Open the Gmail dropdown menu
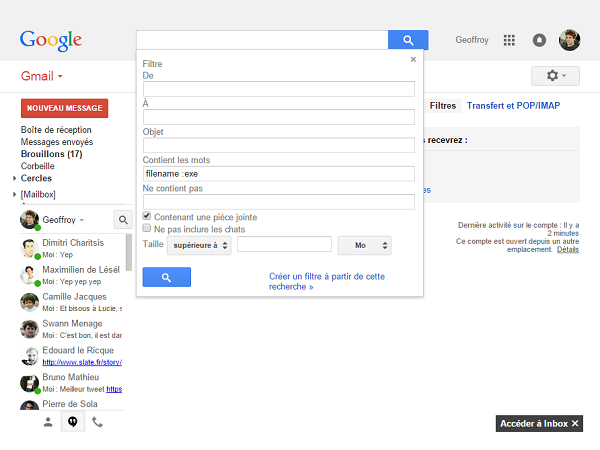The height and width of the screenshot is (450, 600). (x=42, y=76)
